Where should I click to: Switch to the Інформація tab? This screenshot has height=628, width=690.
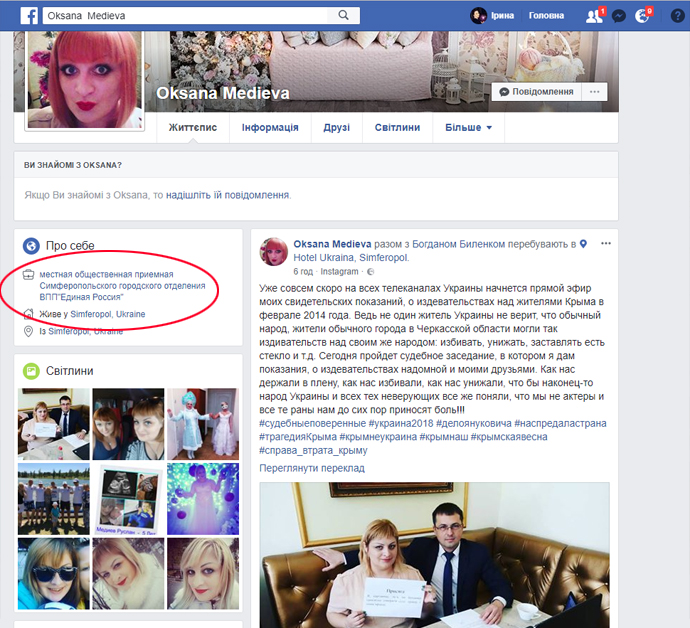coord(270,128)
